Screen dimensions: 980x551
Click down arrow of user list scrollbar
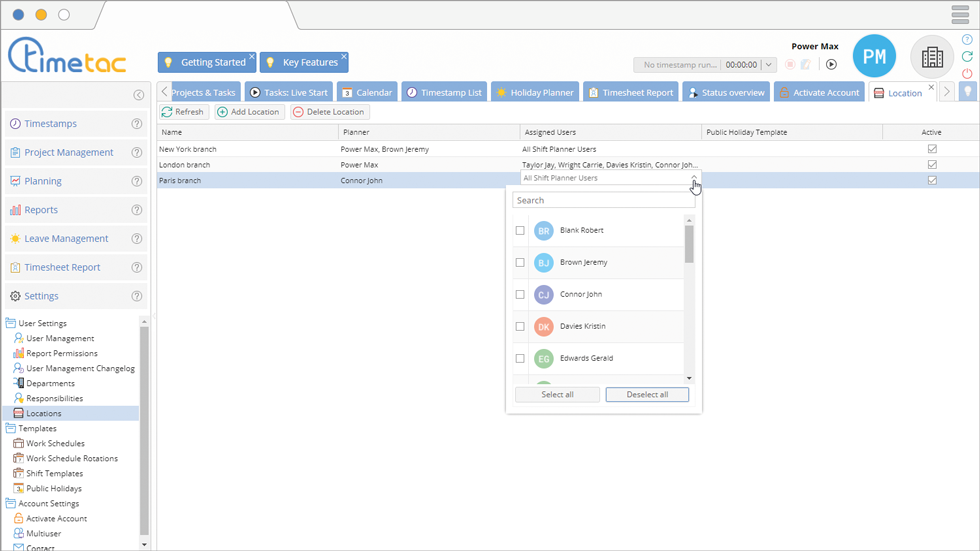point(689,379)
